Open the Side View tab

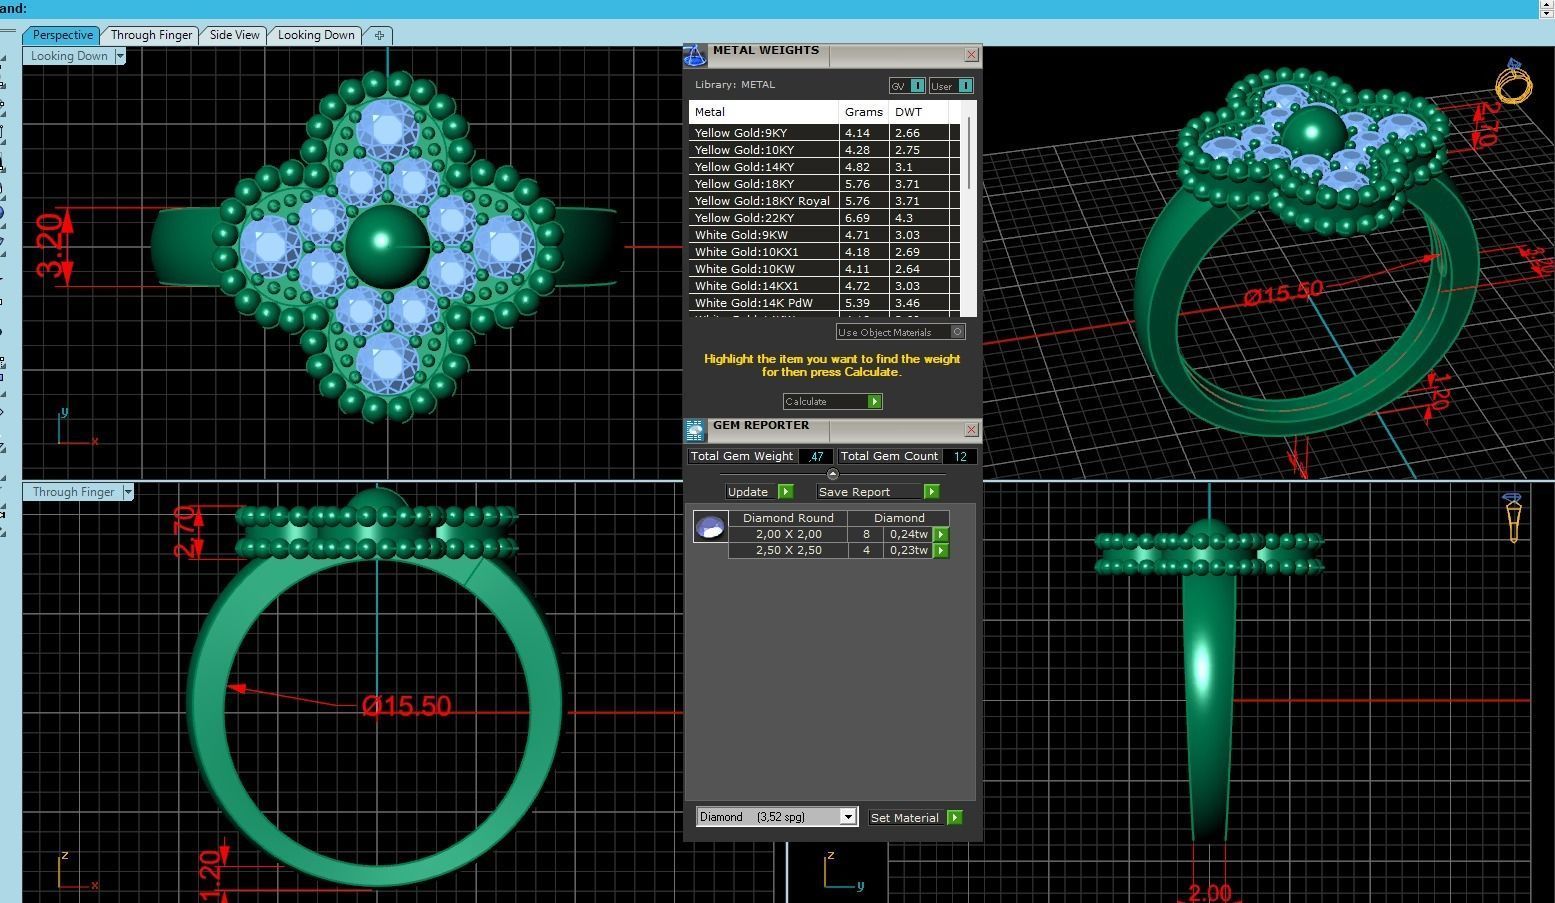tap(234, 35)
